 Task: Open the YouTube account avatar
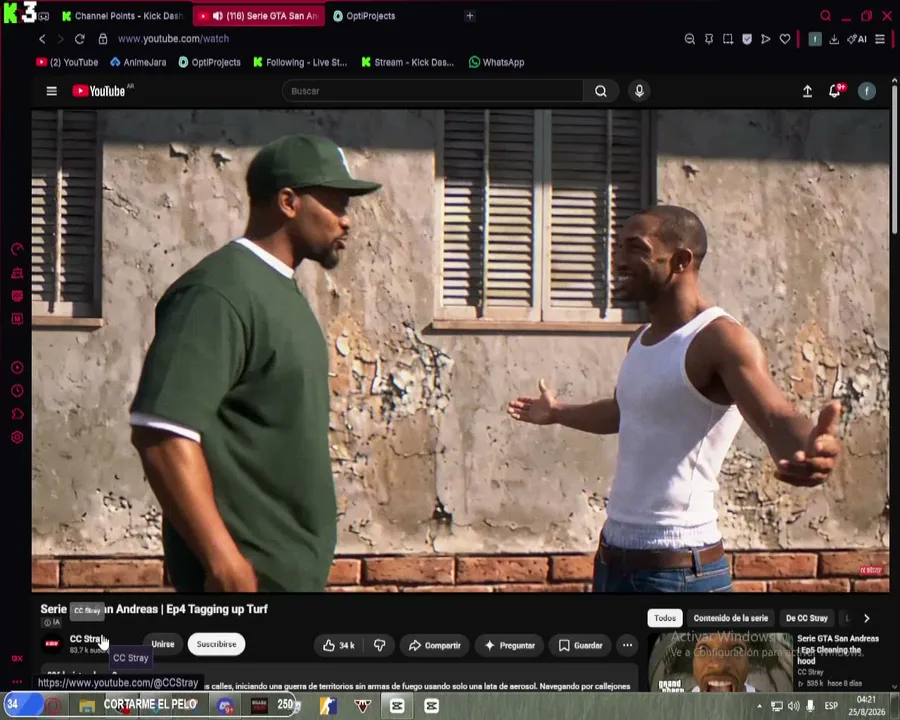click(x=867, y=91)
